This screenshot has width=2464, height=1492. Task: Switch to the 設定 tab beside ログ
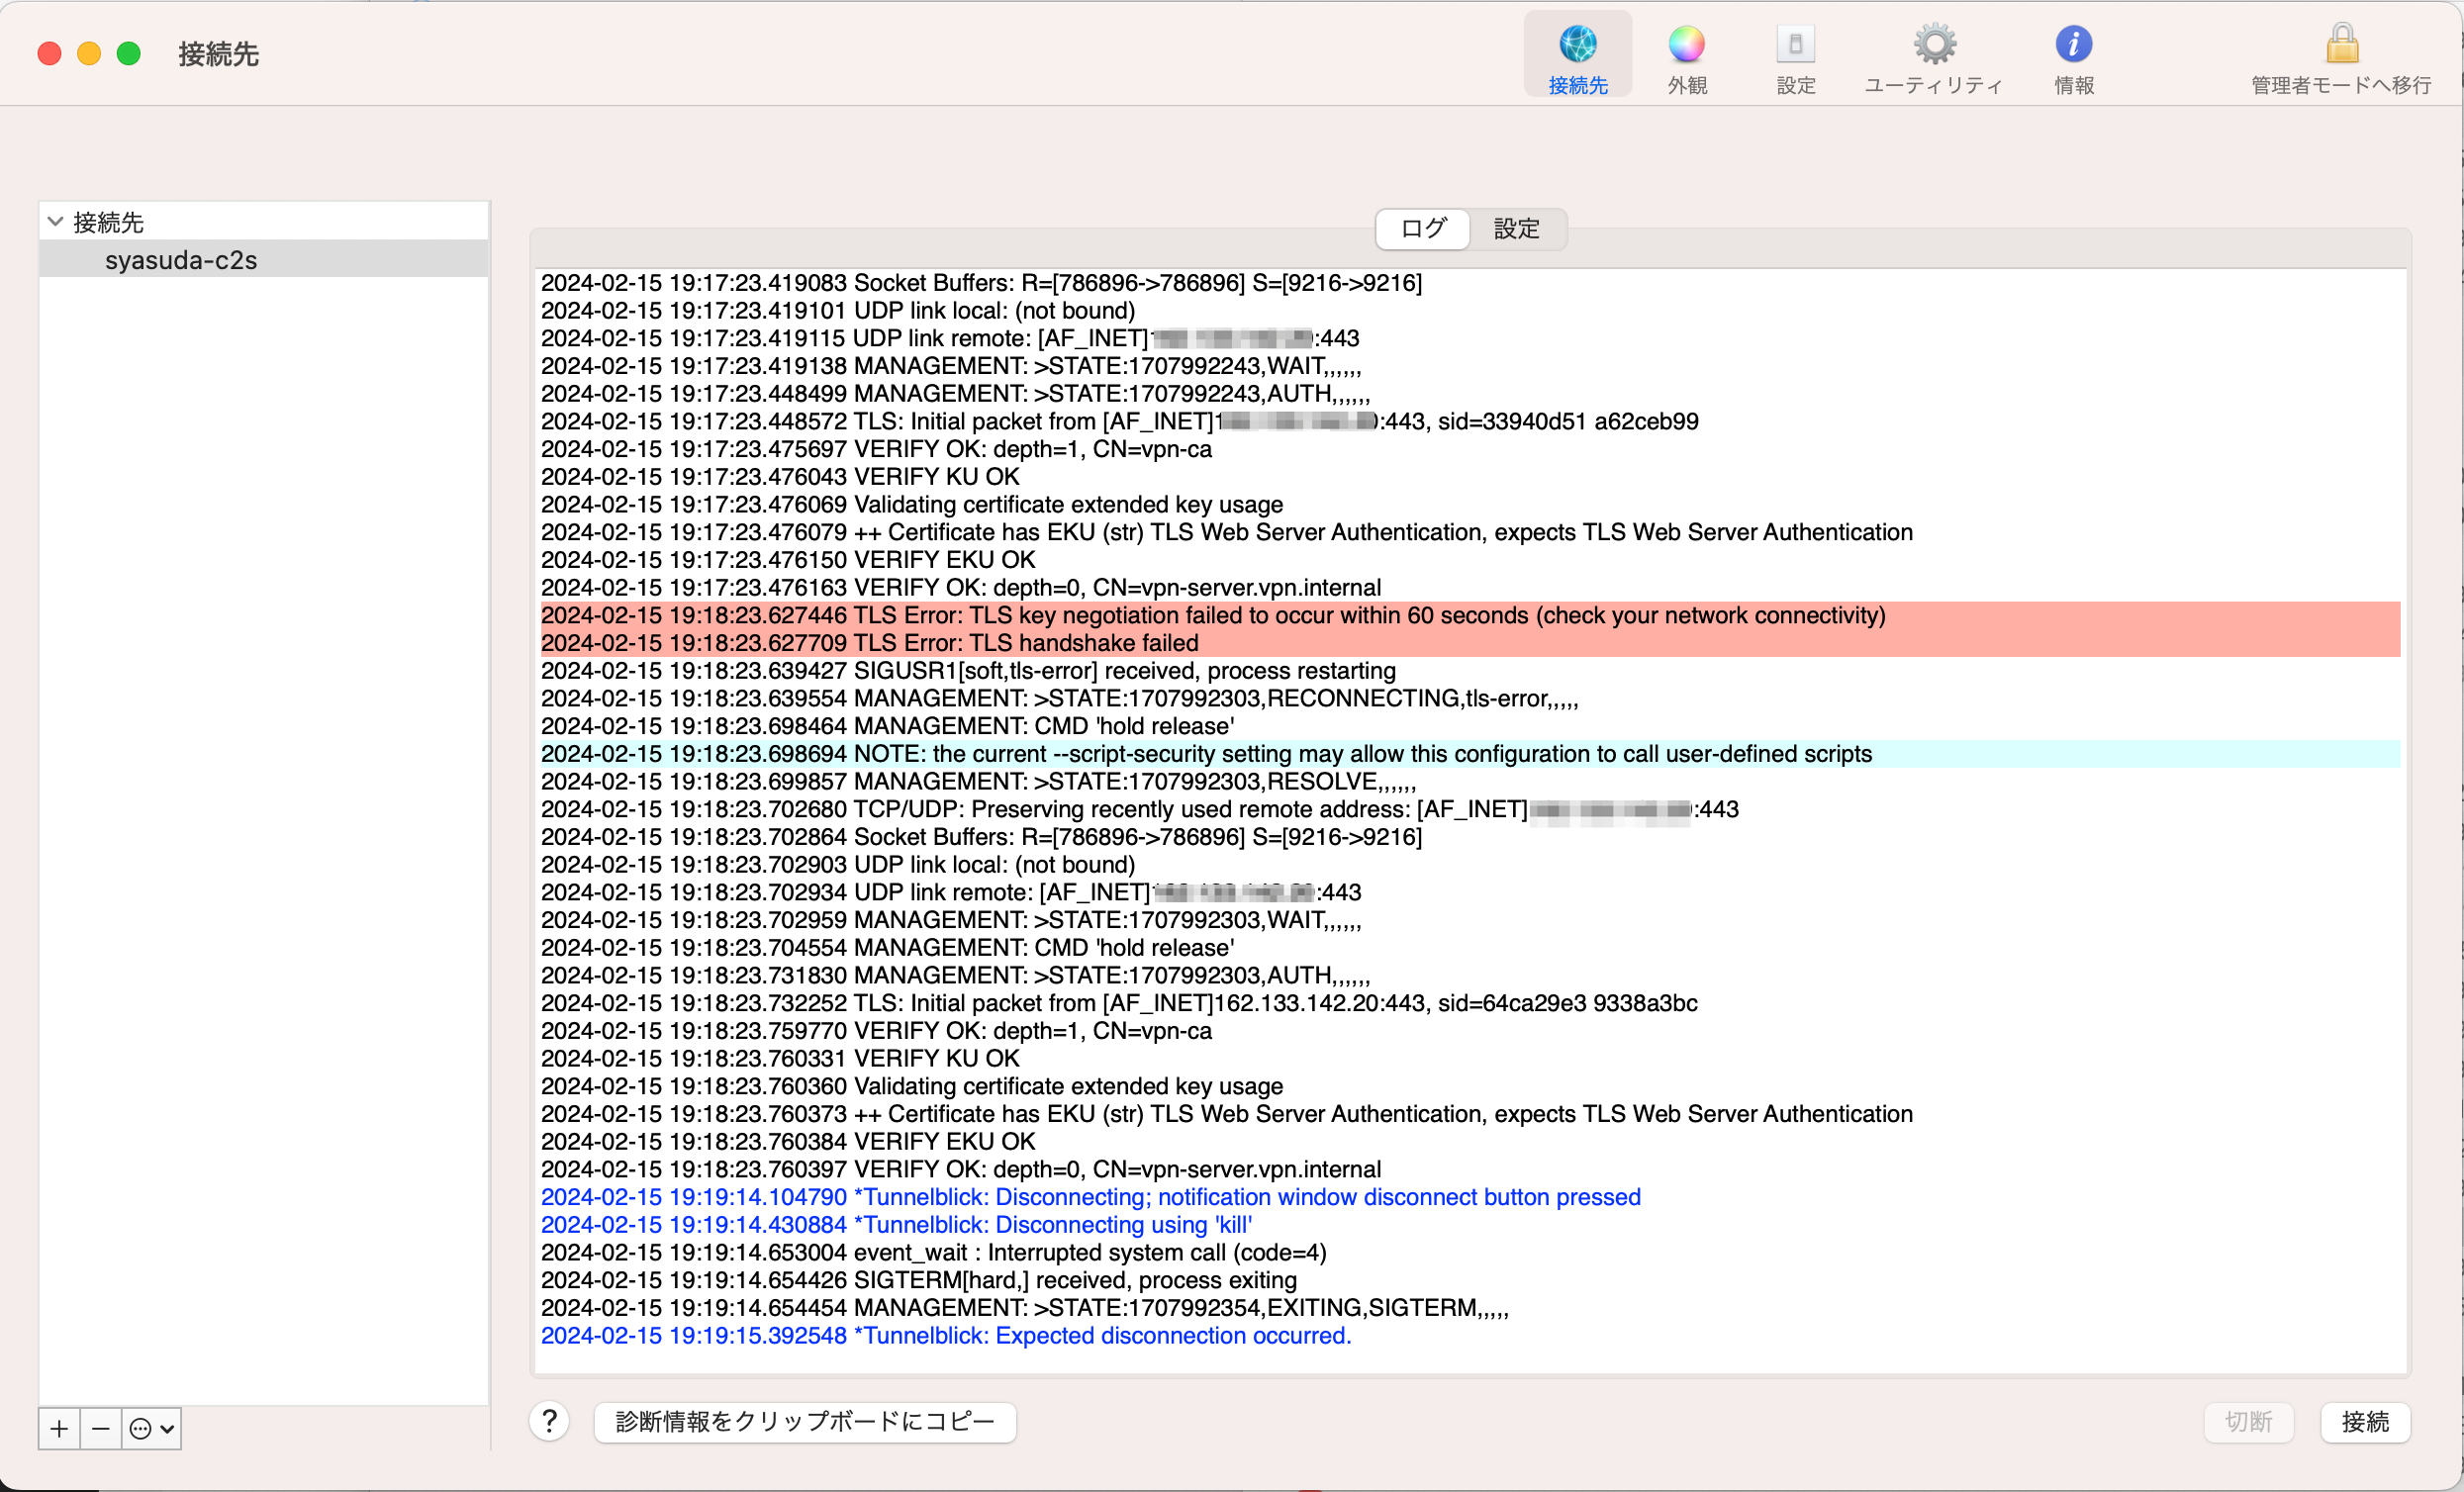point(1516,229)
